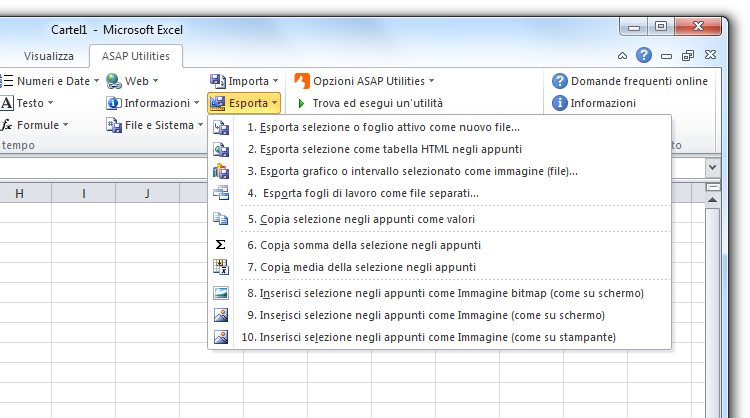
Task: Click the Numeri e Date list icon
Action: [x=7, y=81]
